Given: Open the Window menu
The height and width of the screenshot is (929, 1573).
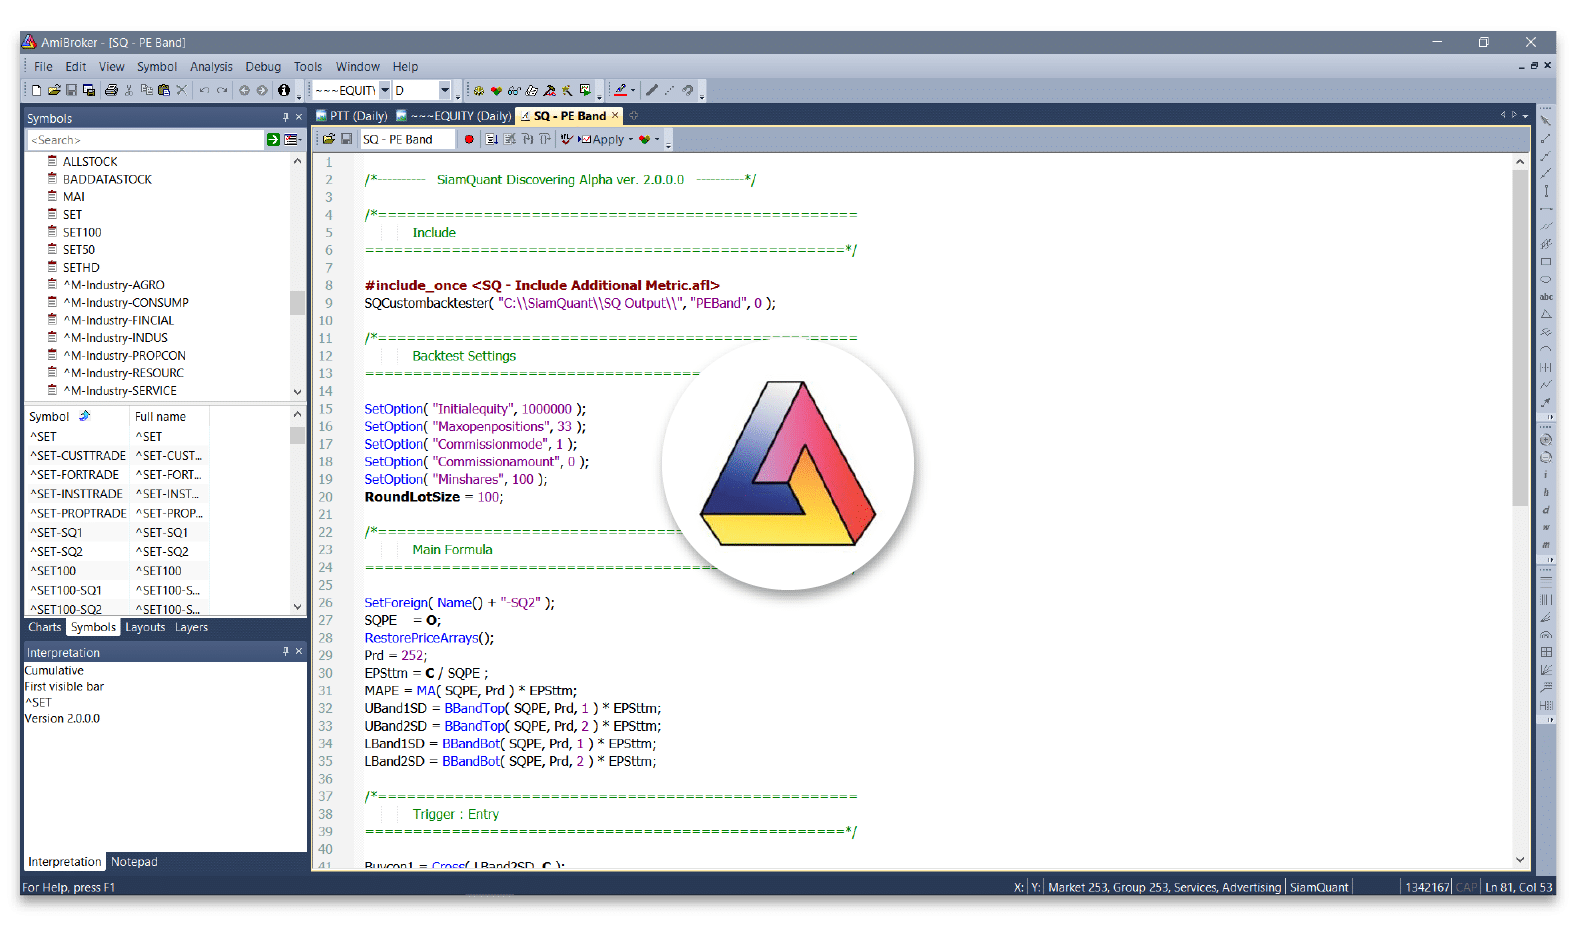Looking at the screenshot, I should tap(357, 67).
